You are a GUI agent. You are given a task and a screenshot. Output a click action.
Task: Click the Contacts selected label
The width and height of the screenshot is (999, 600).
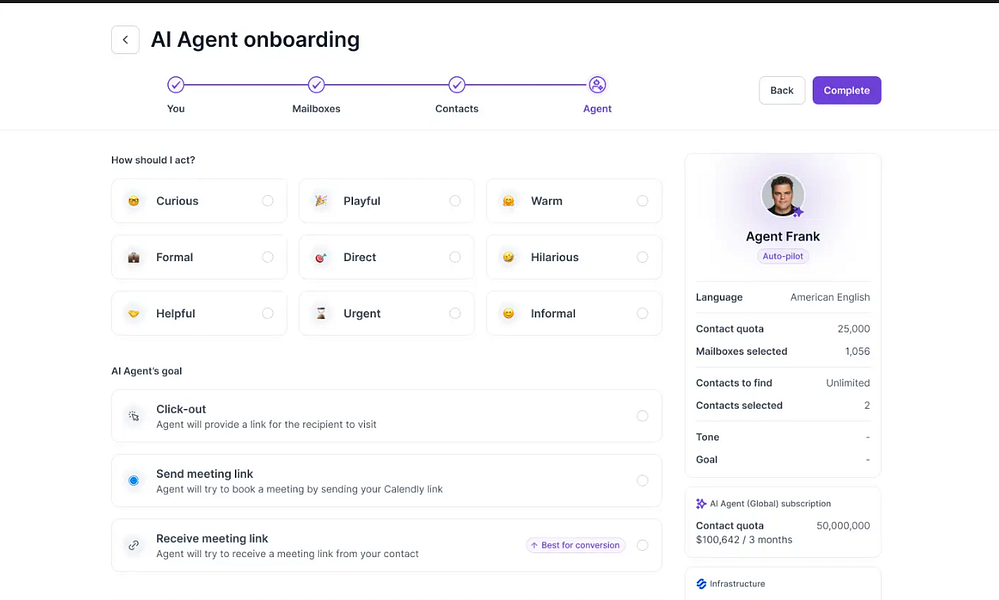click(739, 406)
